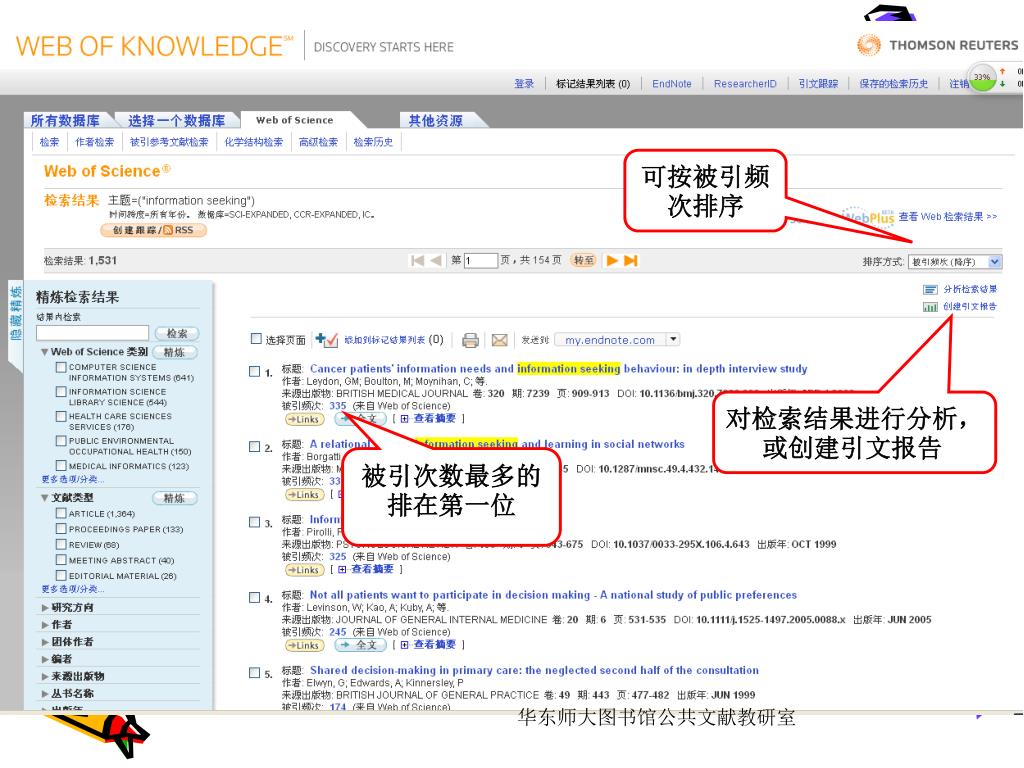This screenshot has width=1024, height=768.
Task: Collapse the Web of Science categories section
Action: 44,352
